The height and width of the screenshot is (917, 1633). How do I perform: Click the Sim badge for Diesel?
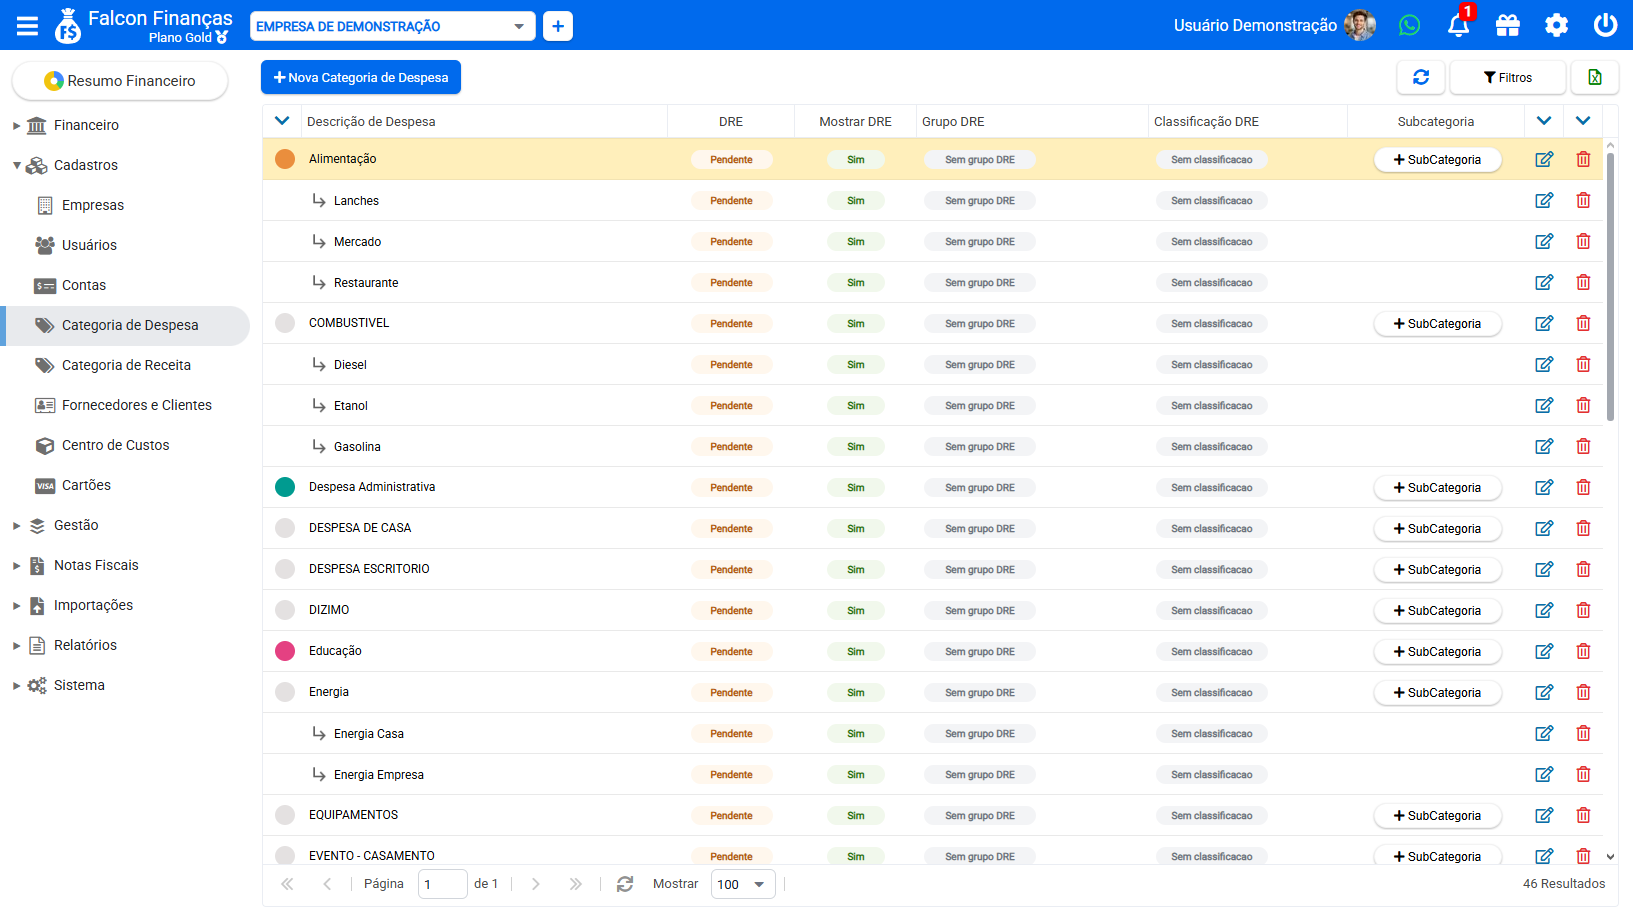(x=856, y=365)
